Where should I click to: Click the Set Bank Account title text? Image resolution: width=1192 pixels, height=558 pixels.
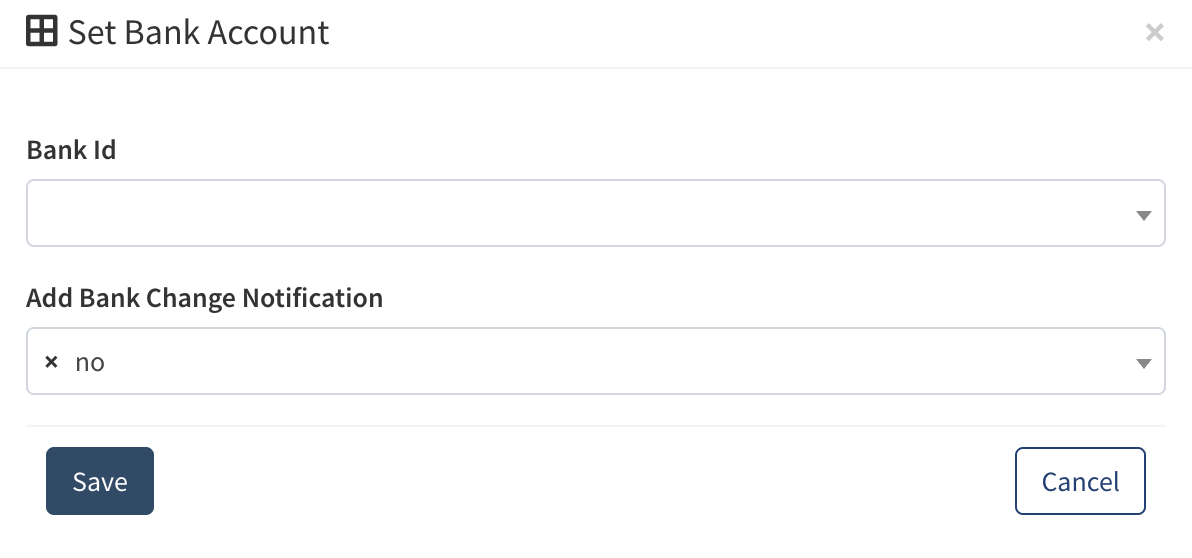point(198,32)
